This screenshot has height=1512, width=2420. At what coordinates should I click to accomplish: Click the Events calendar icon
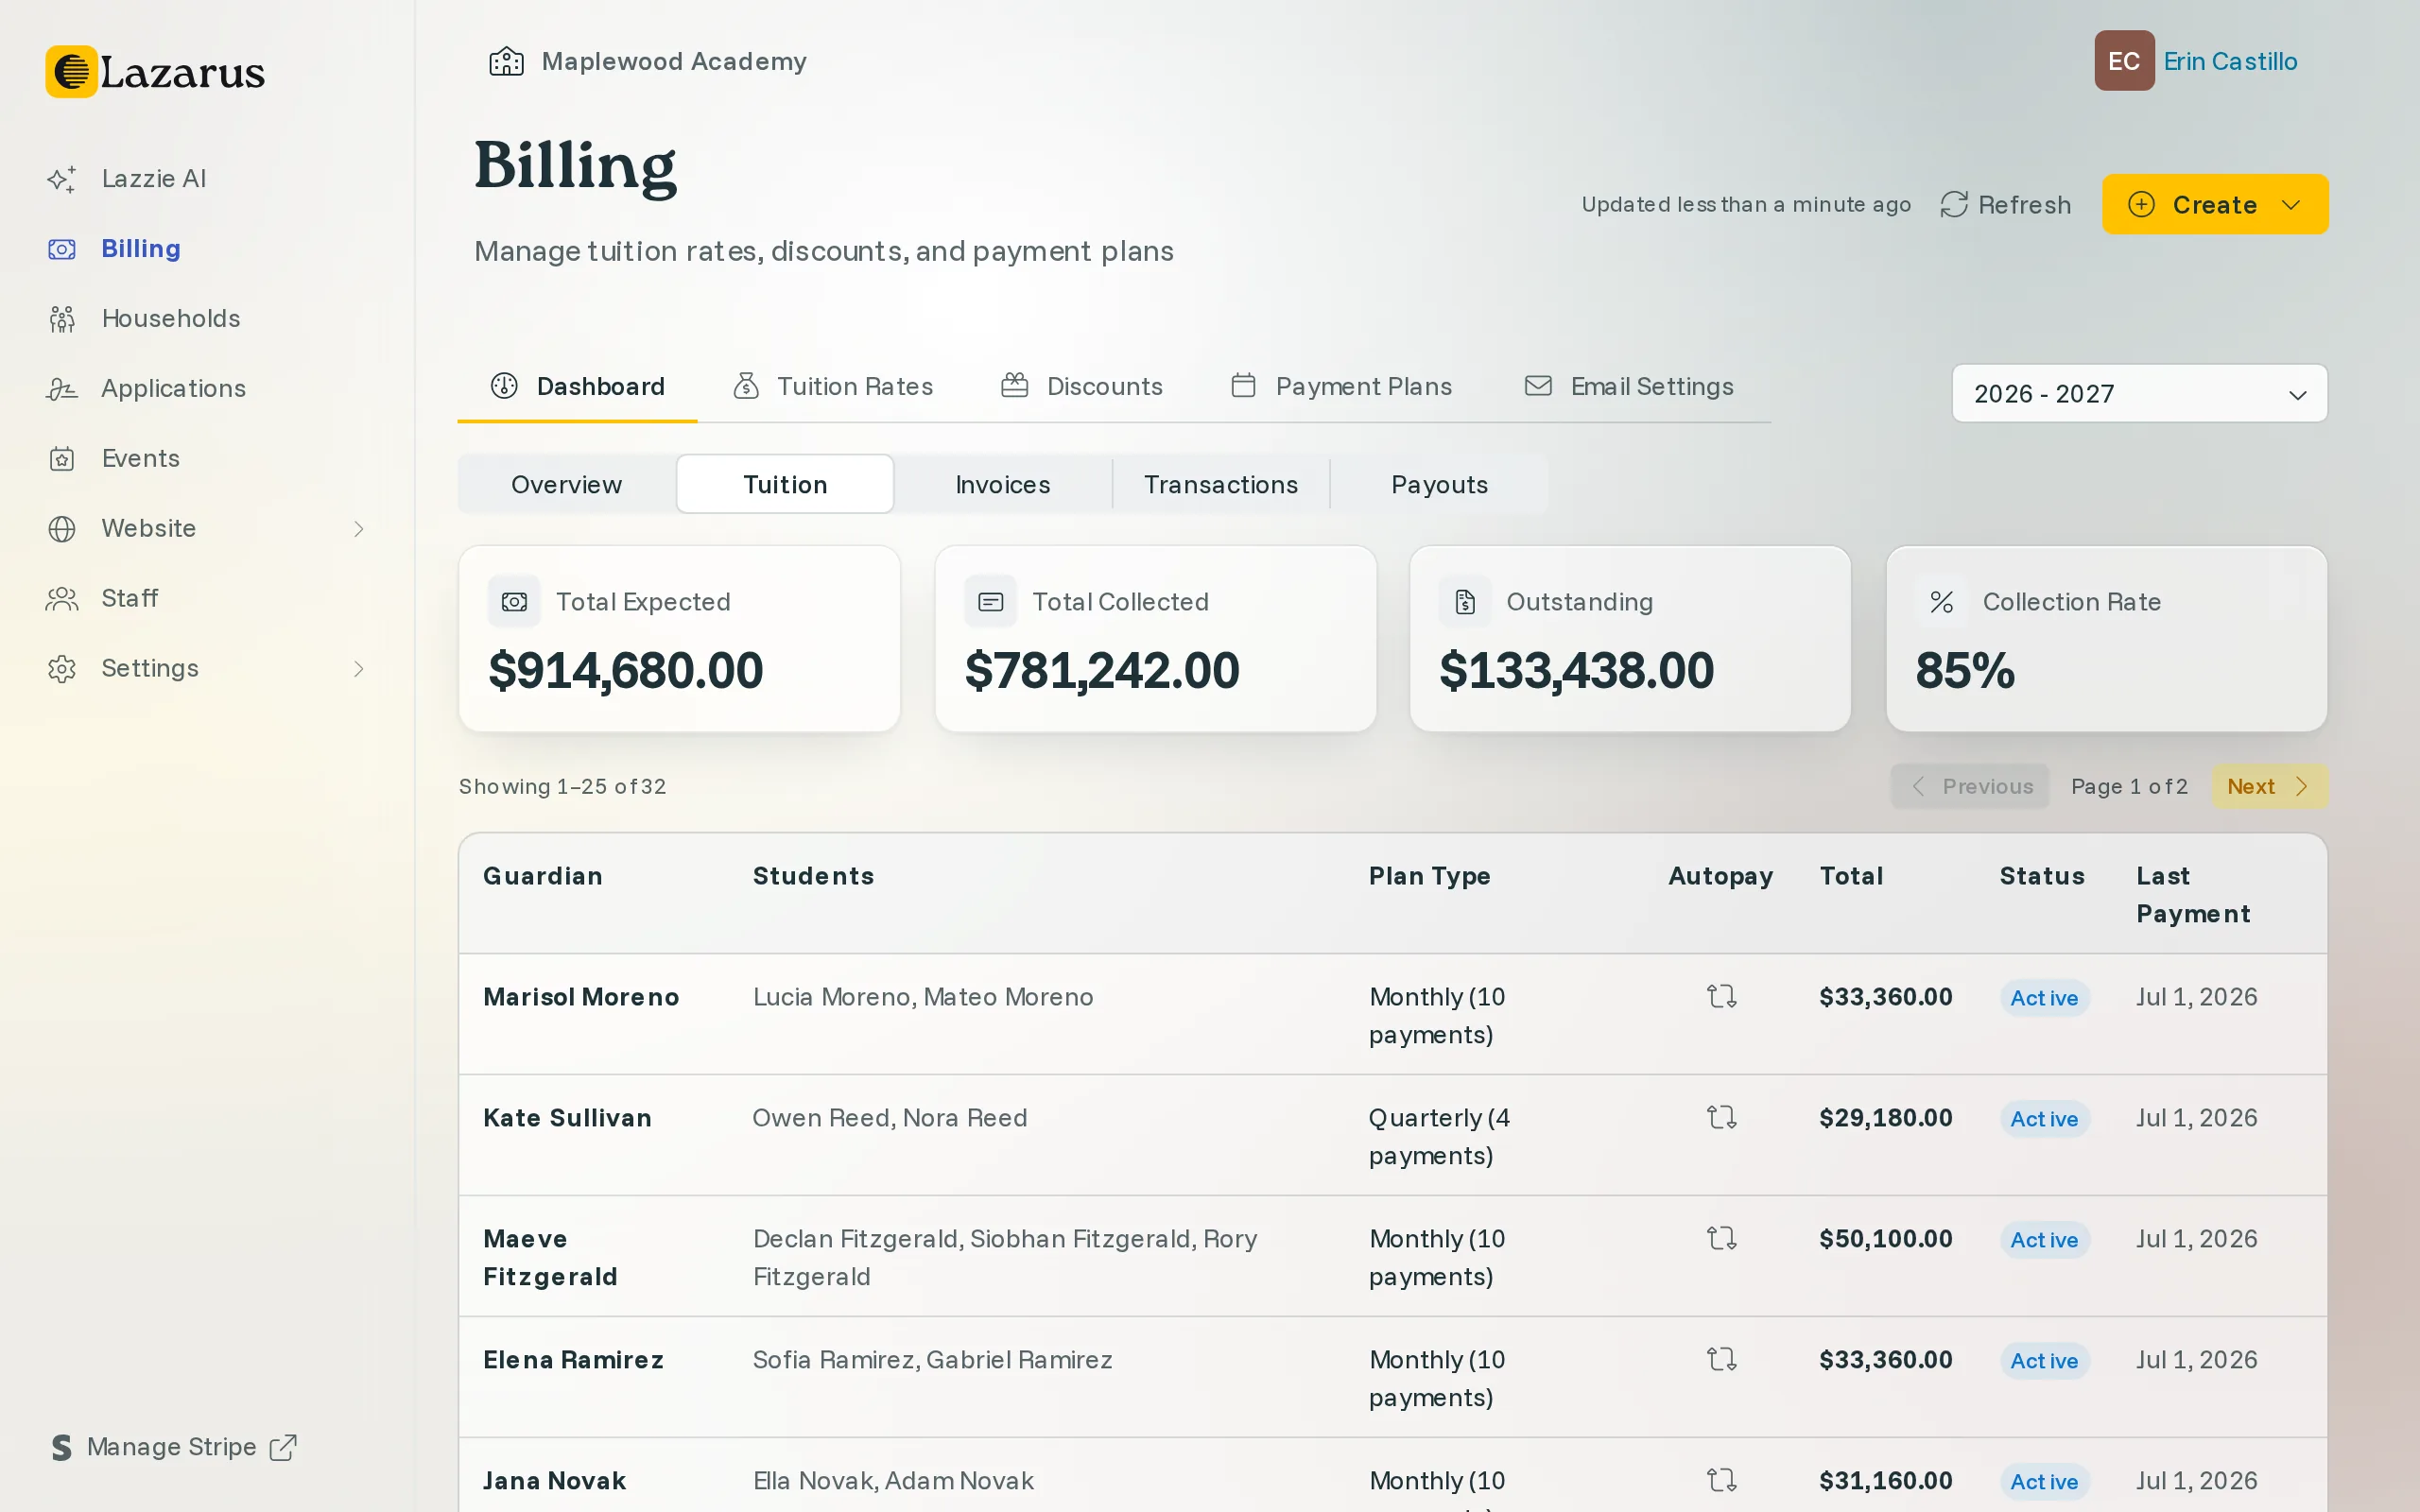(62, 459)
